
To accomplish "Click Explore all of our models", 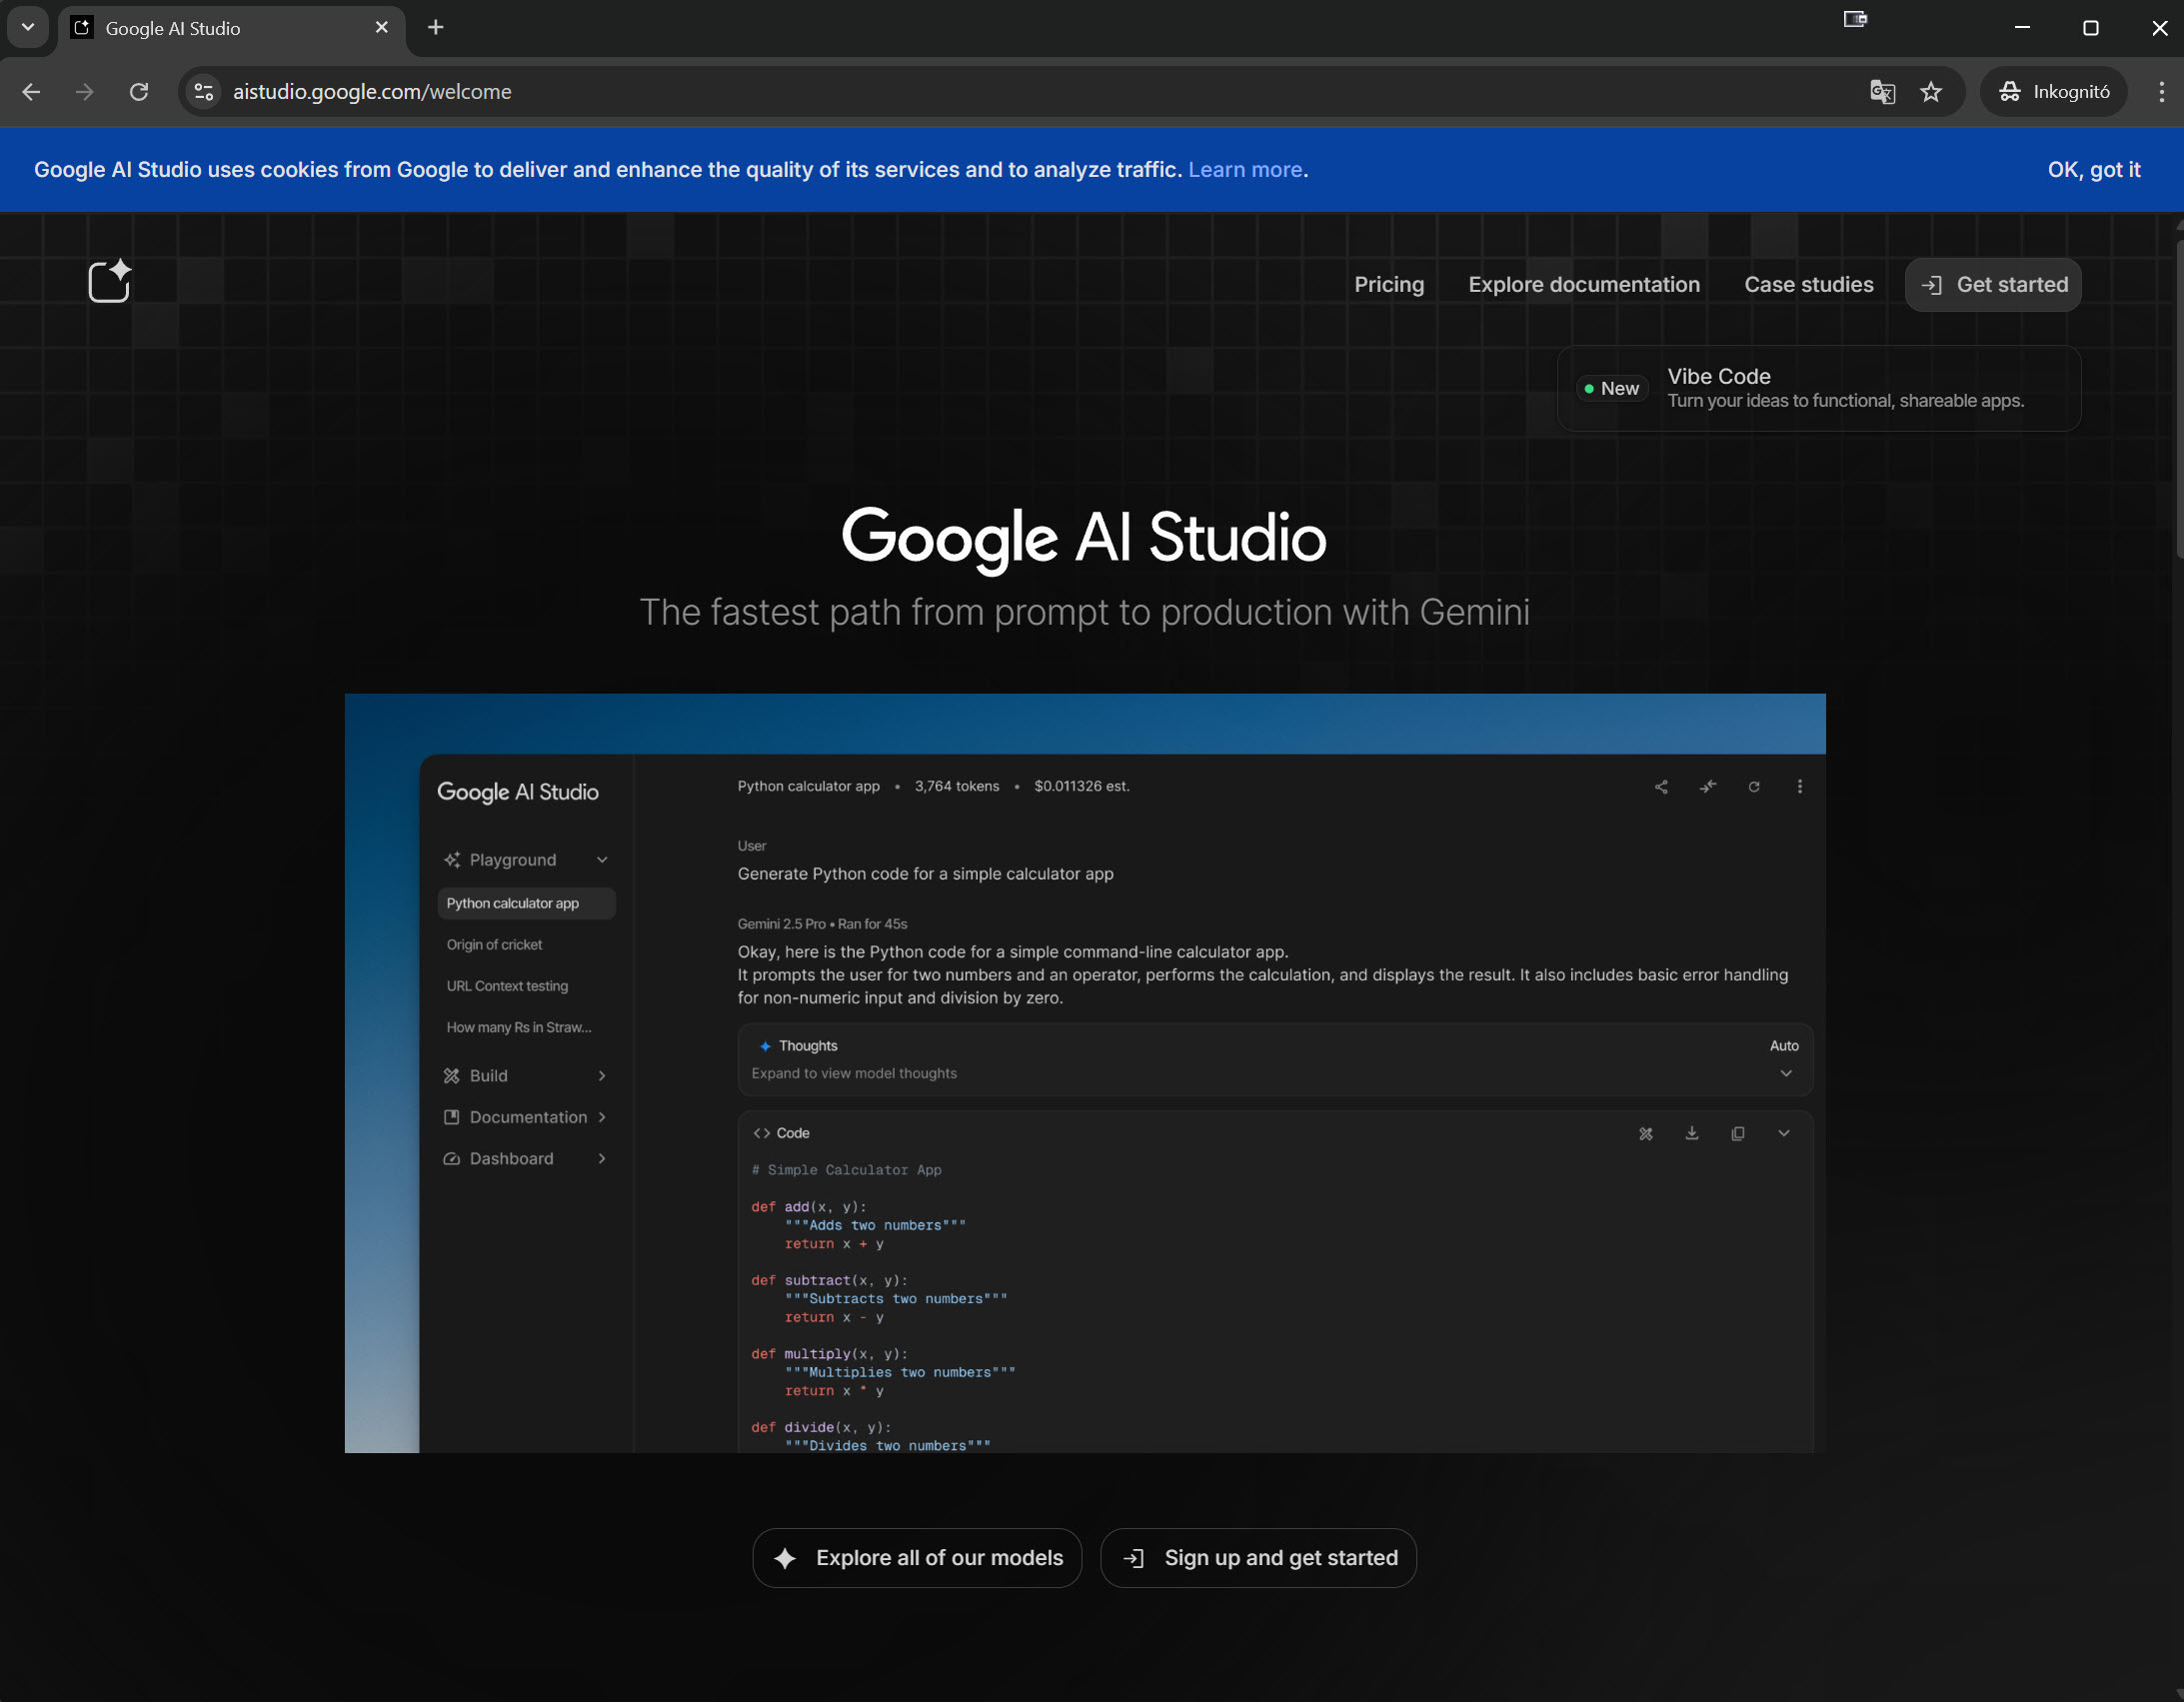I will point(917,1557).
